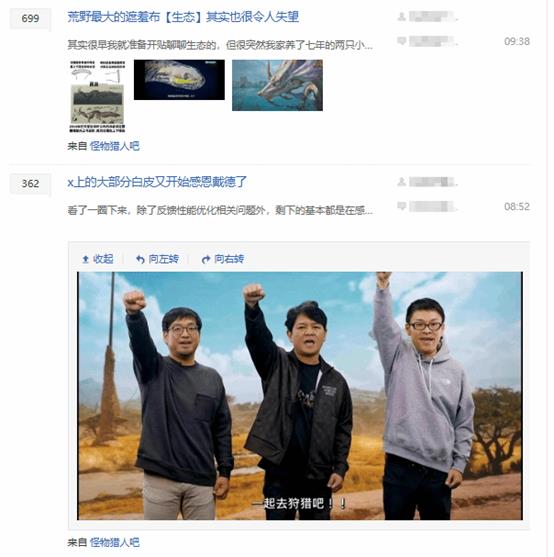Click the 362 reply count badge

pos(30,184)
